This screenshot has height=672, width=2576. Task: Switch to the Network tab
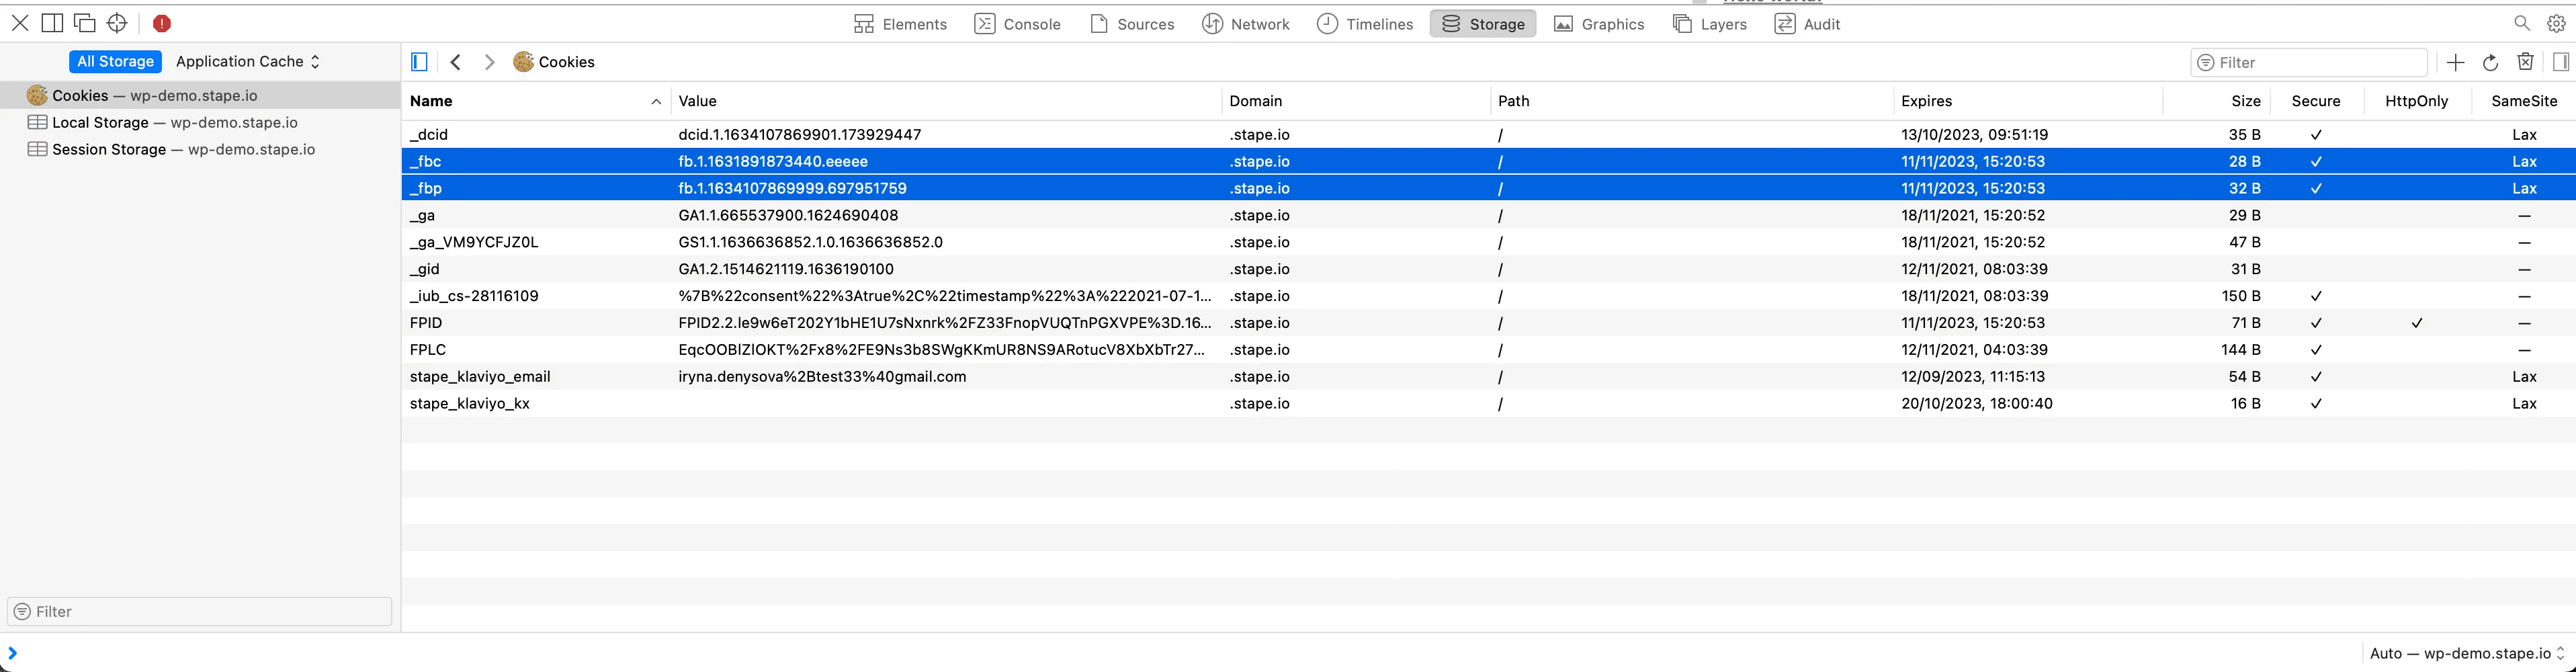coord(1246,24)
